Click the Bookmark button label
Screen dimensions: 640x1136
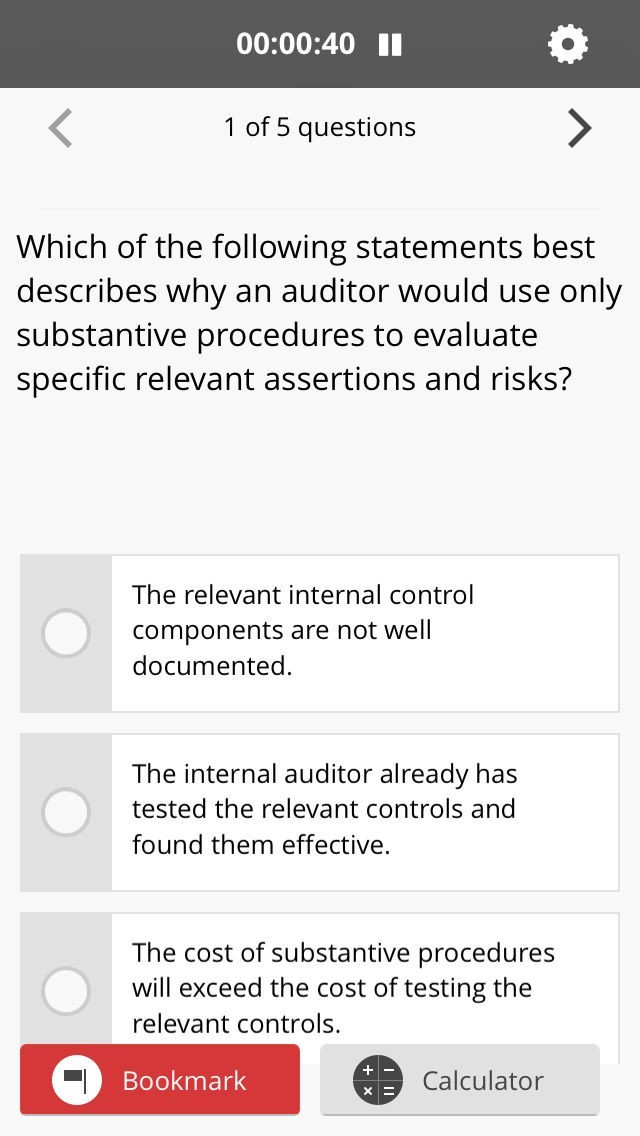pos(184,1081)
